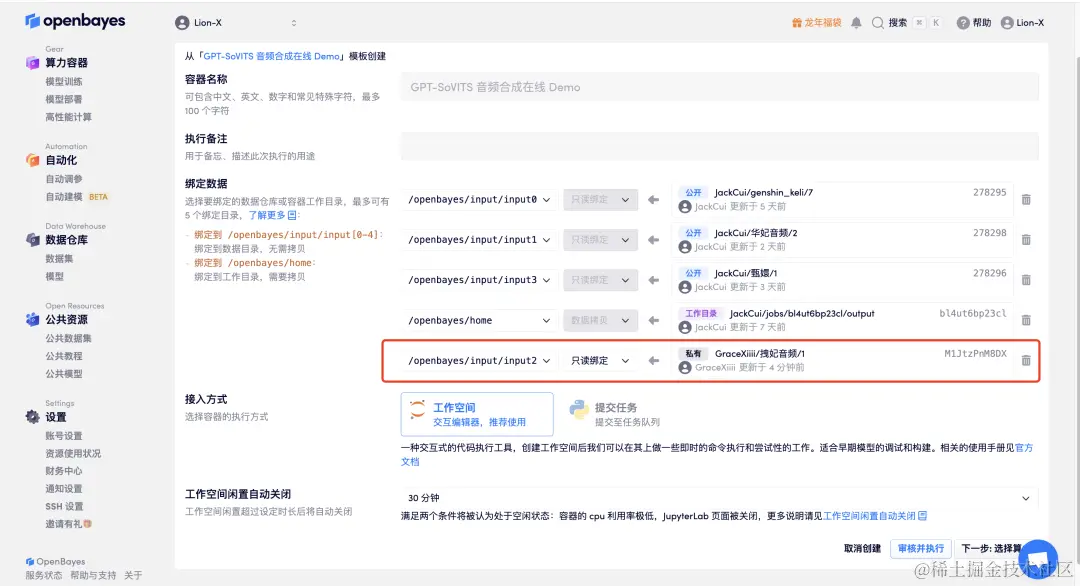Image resolution: width=1080 pixels, height=586 pixels.
Task: Click the openbayes logo
Action: point(75,21)
